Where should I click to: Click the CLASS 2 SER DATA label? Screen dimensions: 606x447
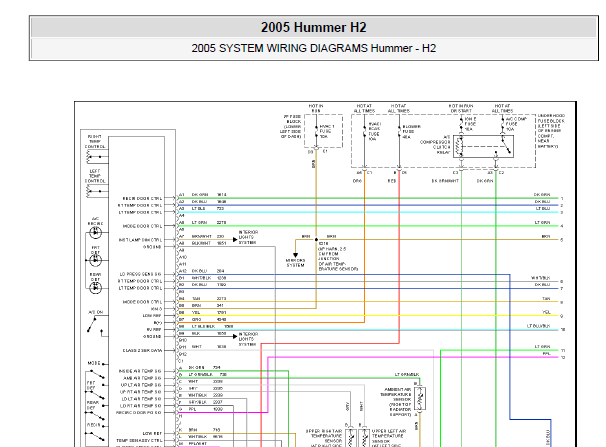[x=142, y=351]
